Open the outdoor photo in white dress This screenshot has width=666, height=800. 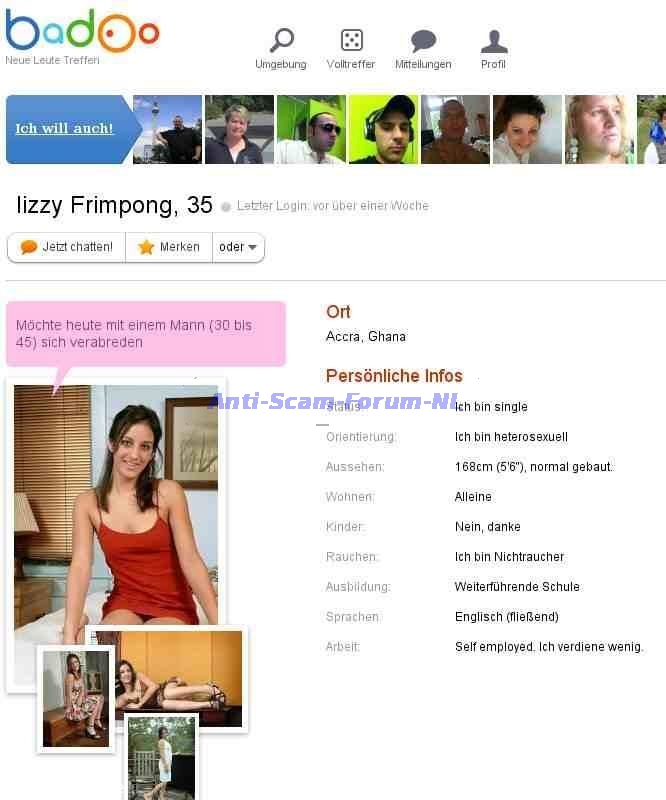coord(161,759)
